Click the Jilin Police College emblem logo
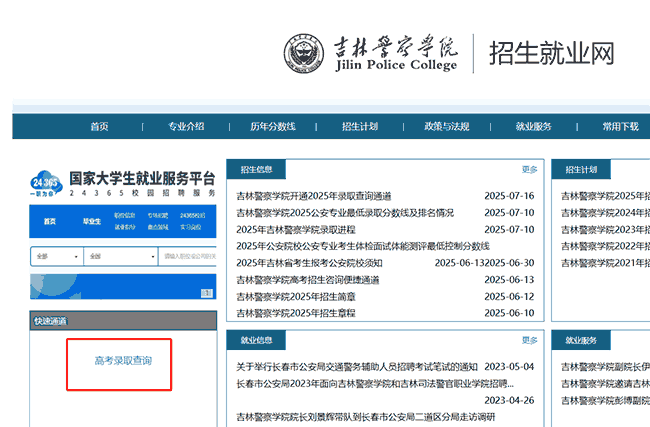Viewport: 650px width, 427px height. click(304, 54)
